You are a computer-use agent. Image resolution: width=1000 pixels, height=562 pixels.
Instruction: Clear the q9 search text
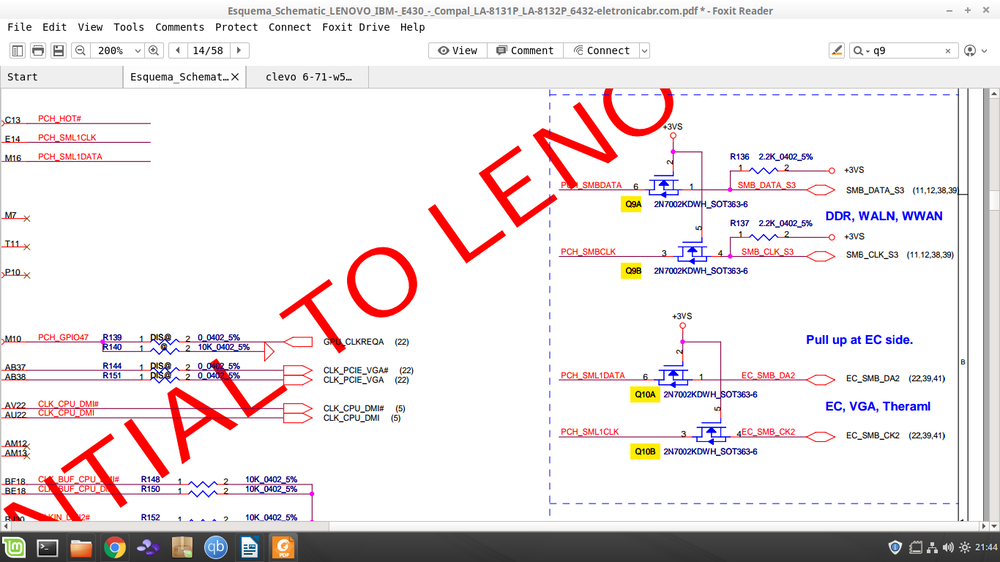[x=948, y=51]
